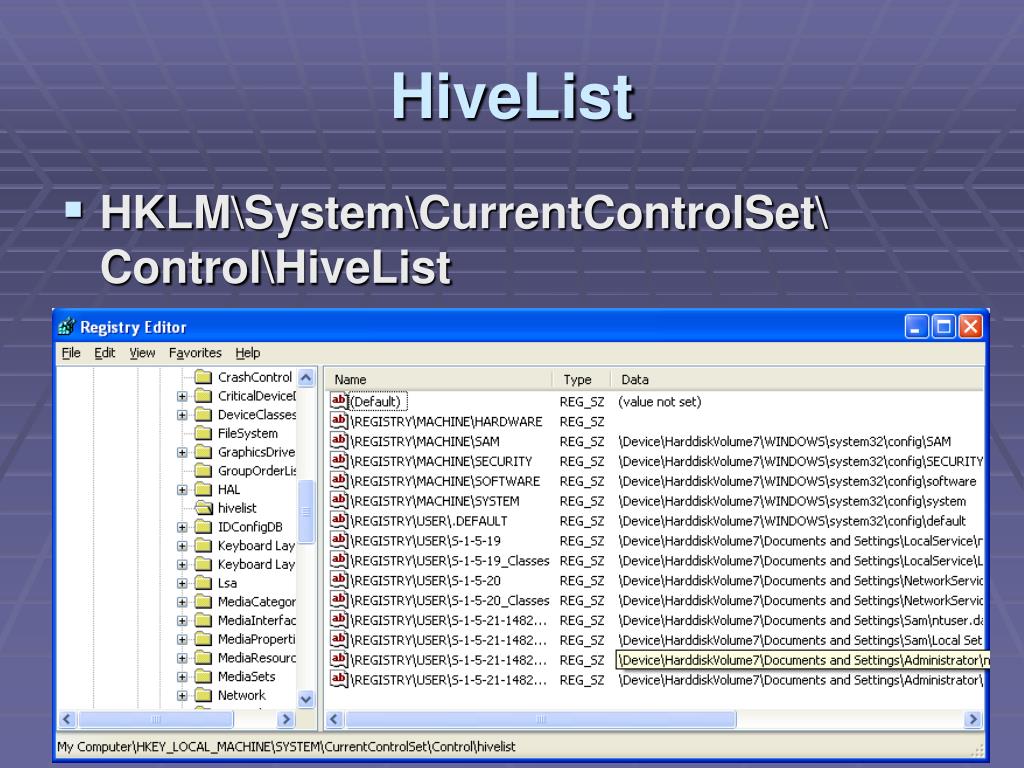Click values pane scroll left arrow
The image size is (1024, 768).
click(334, 719)
